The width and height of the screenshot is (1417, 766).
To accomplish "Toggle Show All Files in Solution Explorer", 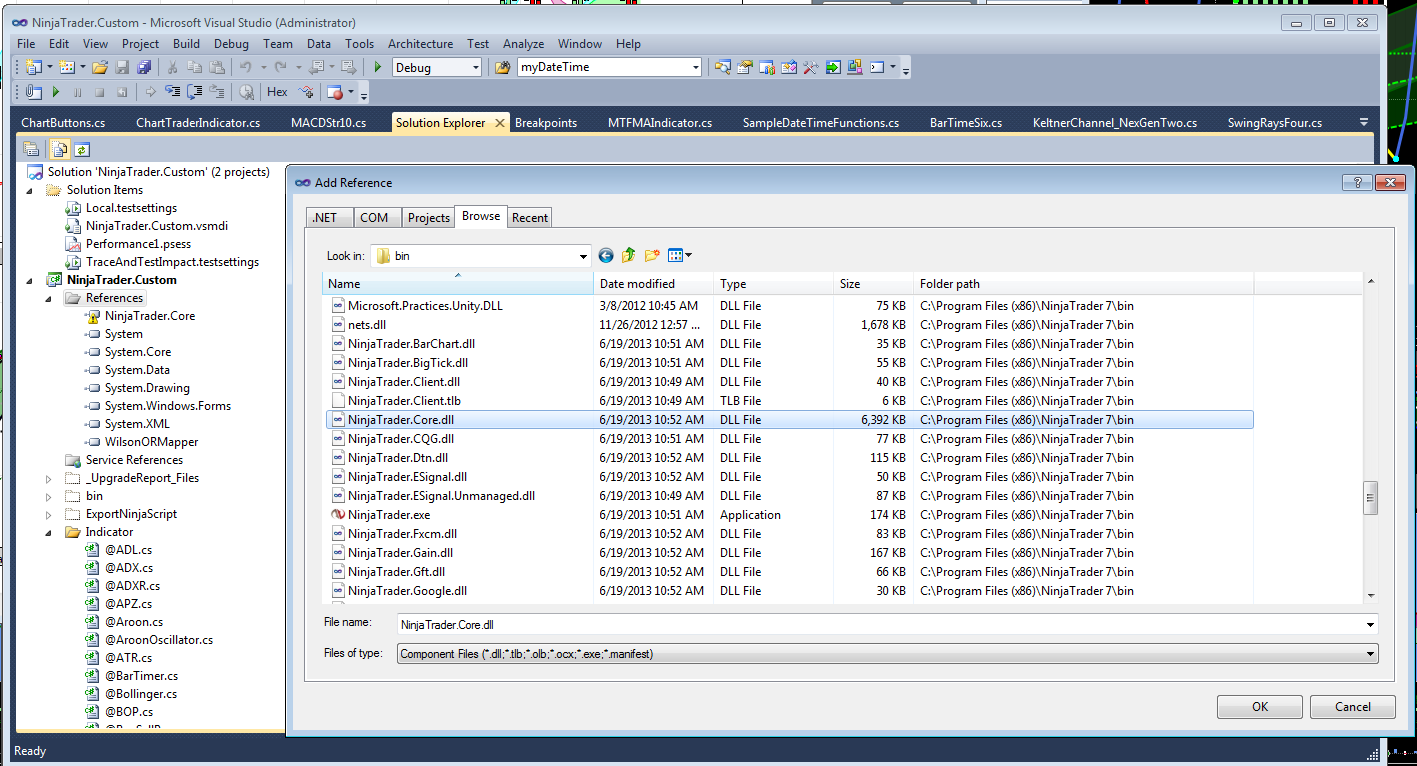I will [x=60, y=149].
